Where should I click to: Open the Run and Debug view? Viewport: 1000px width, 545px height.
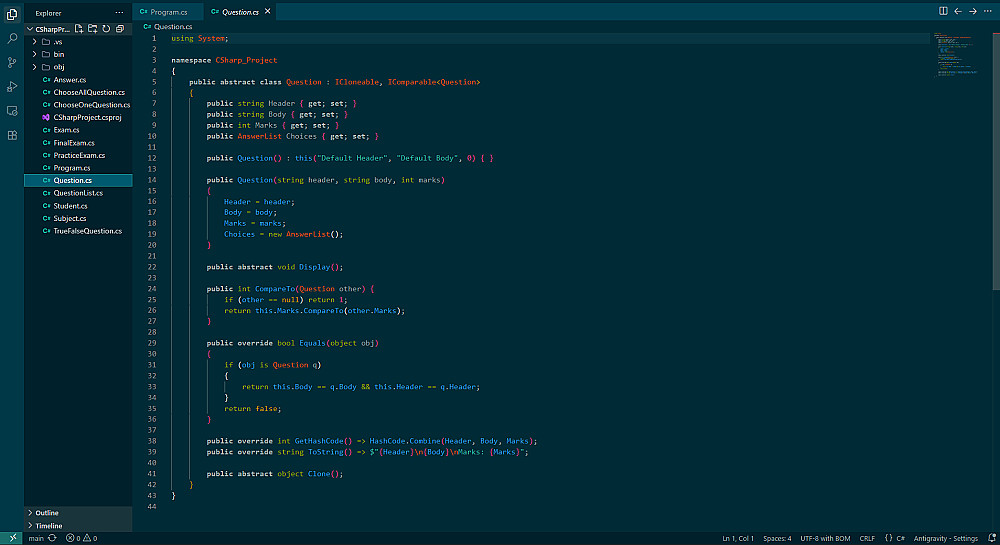(x=12, y=86)
